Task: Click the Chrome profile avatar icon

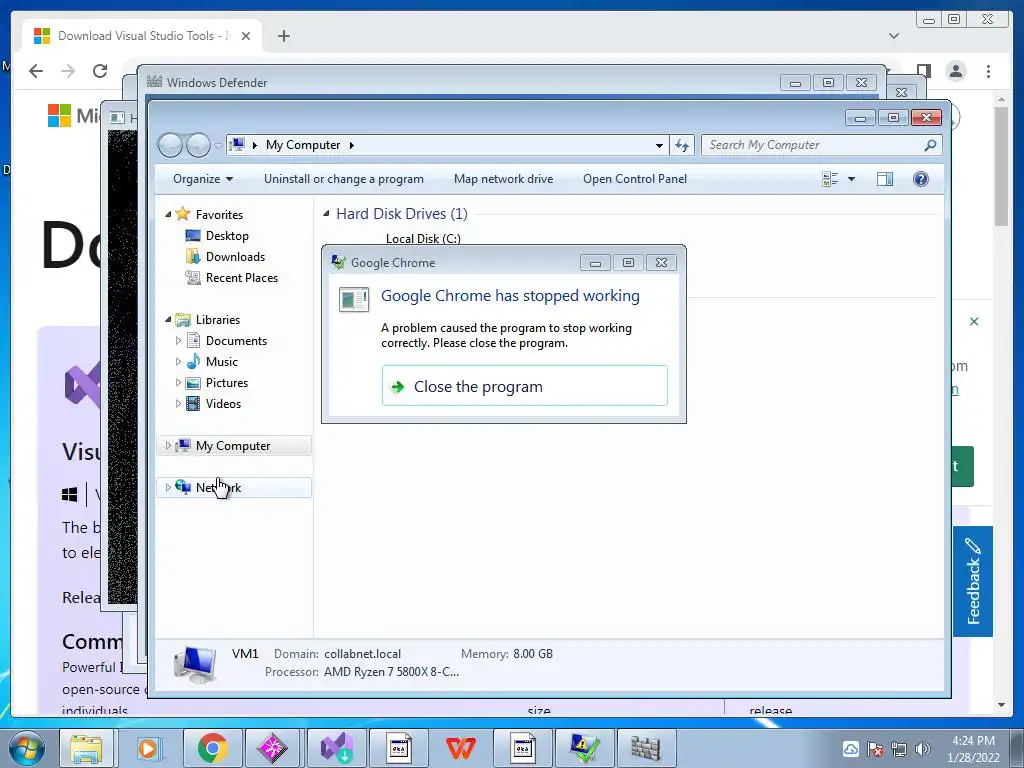Action: click(955, 71)
